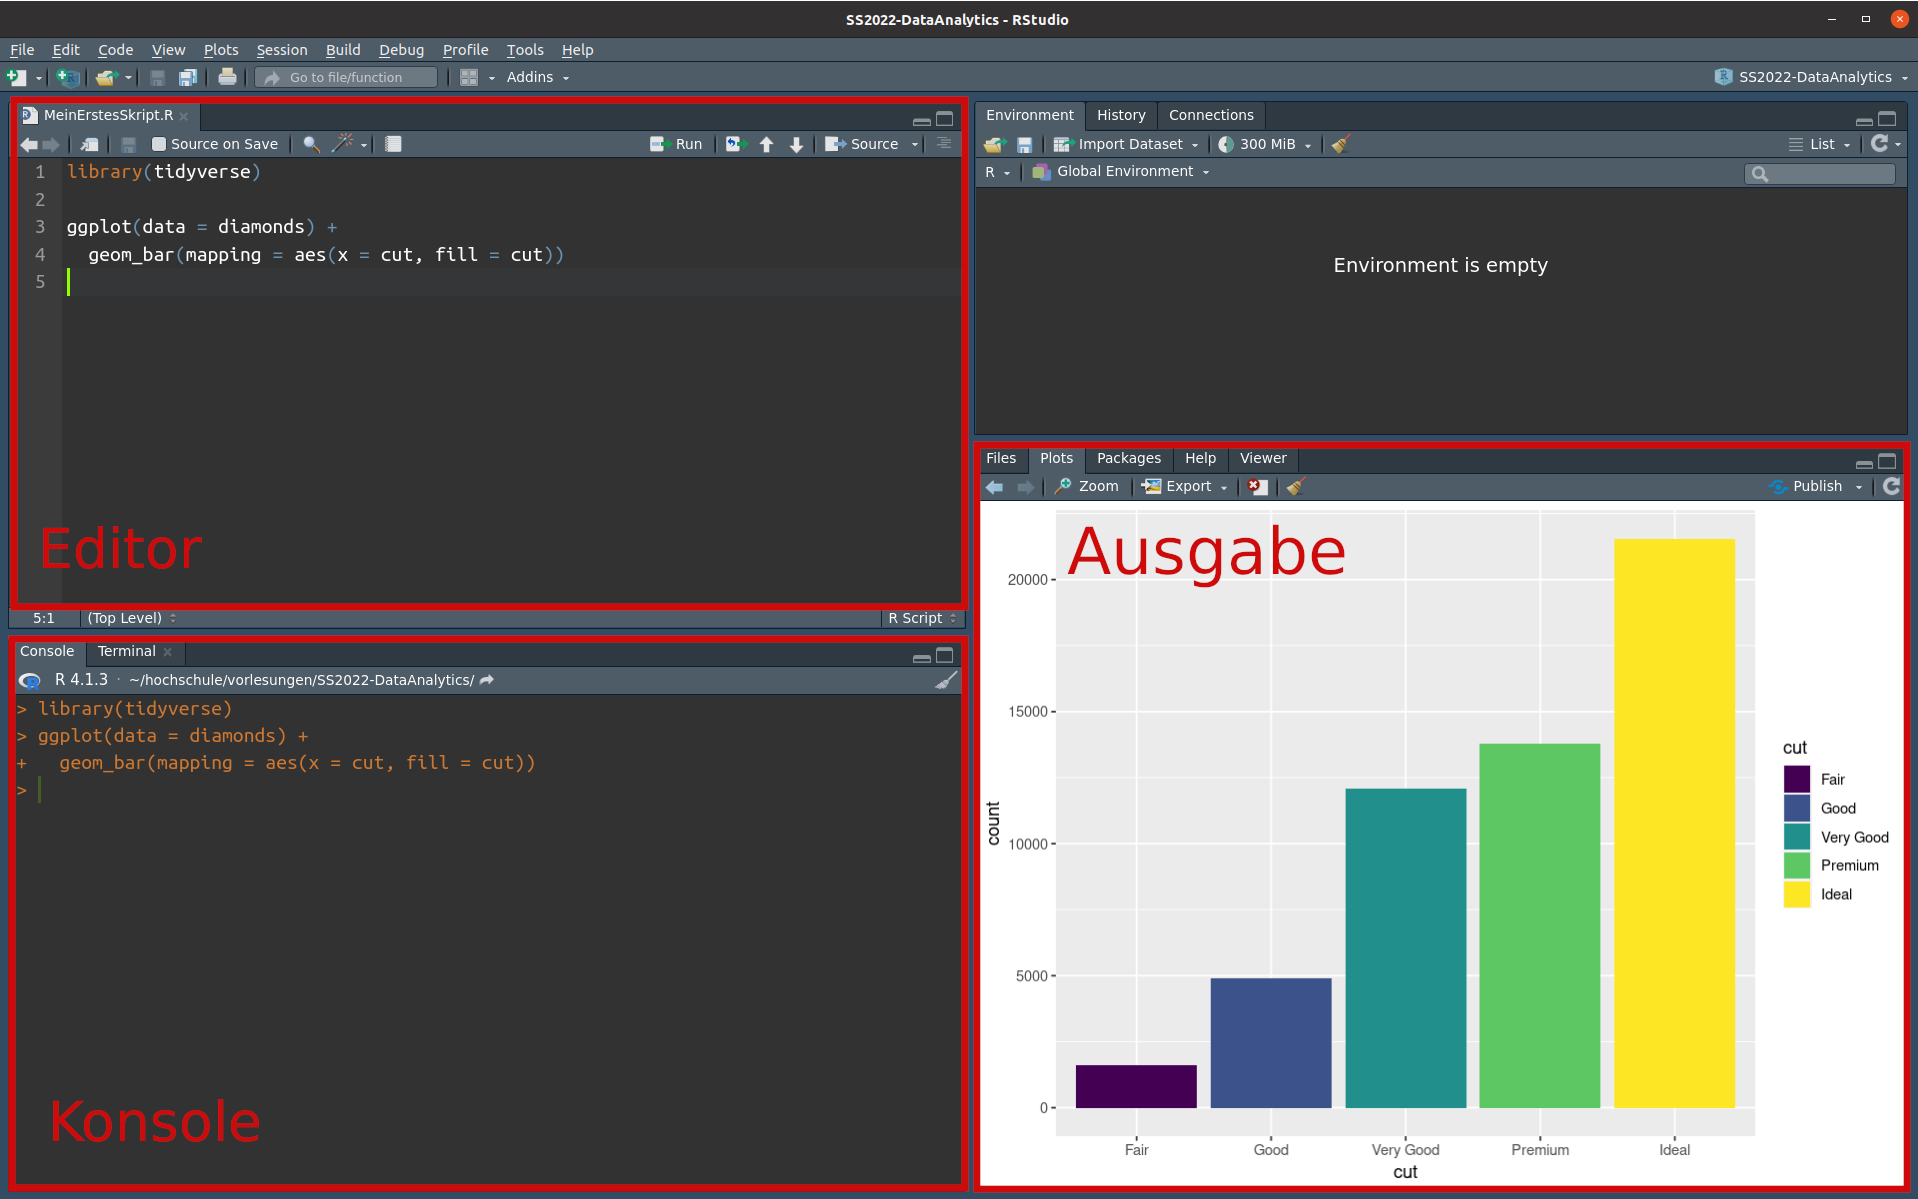The image size is (1918, 1199).
Task: Click the find/replace magnifier icon in editor
Action: [311, 144]
